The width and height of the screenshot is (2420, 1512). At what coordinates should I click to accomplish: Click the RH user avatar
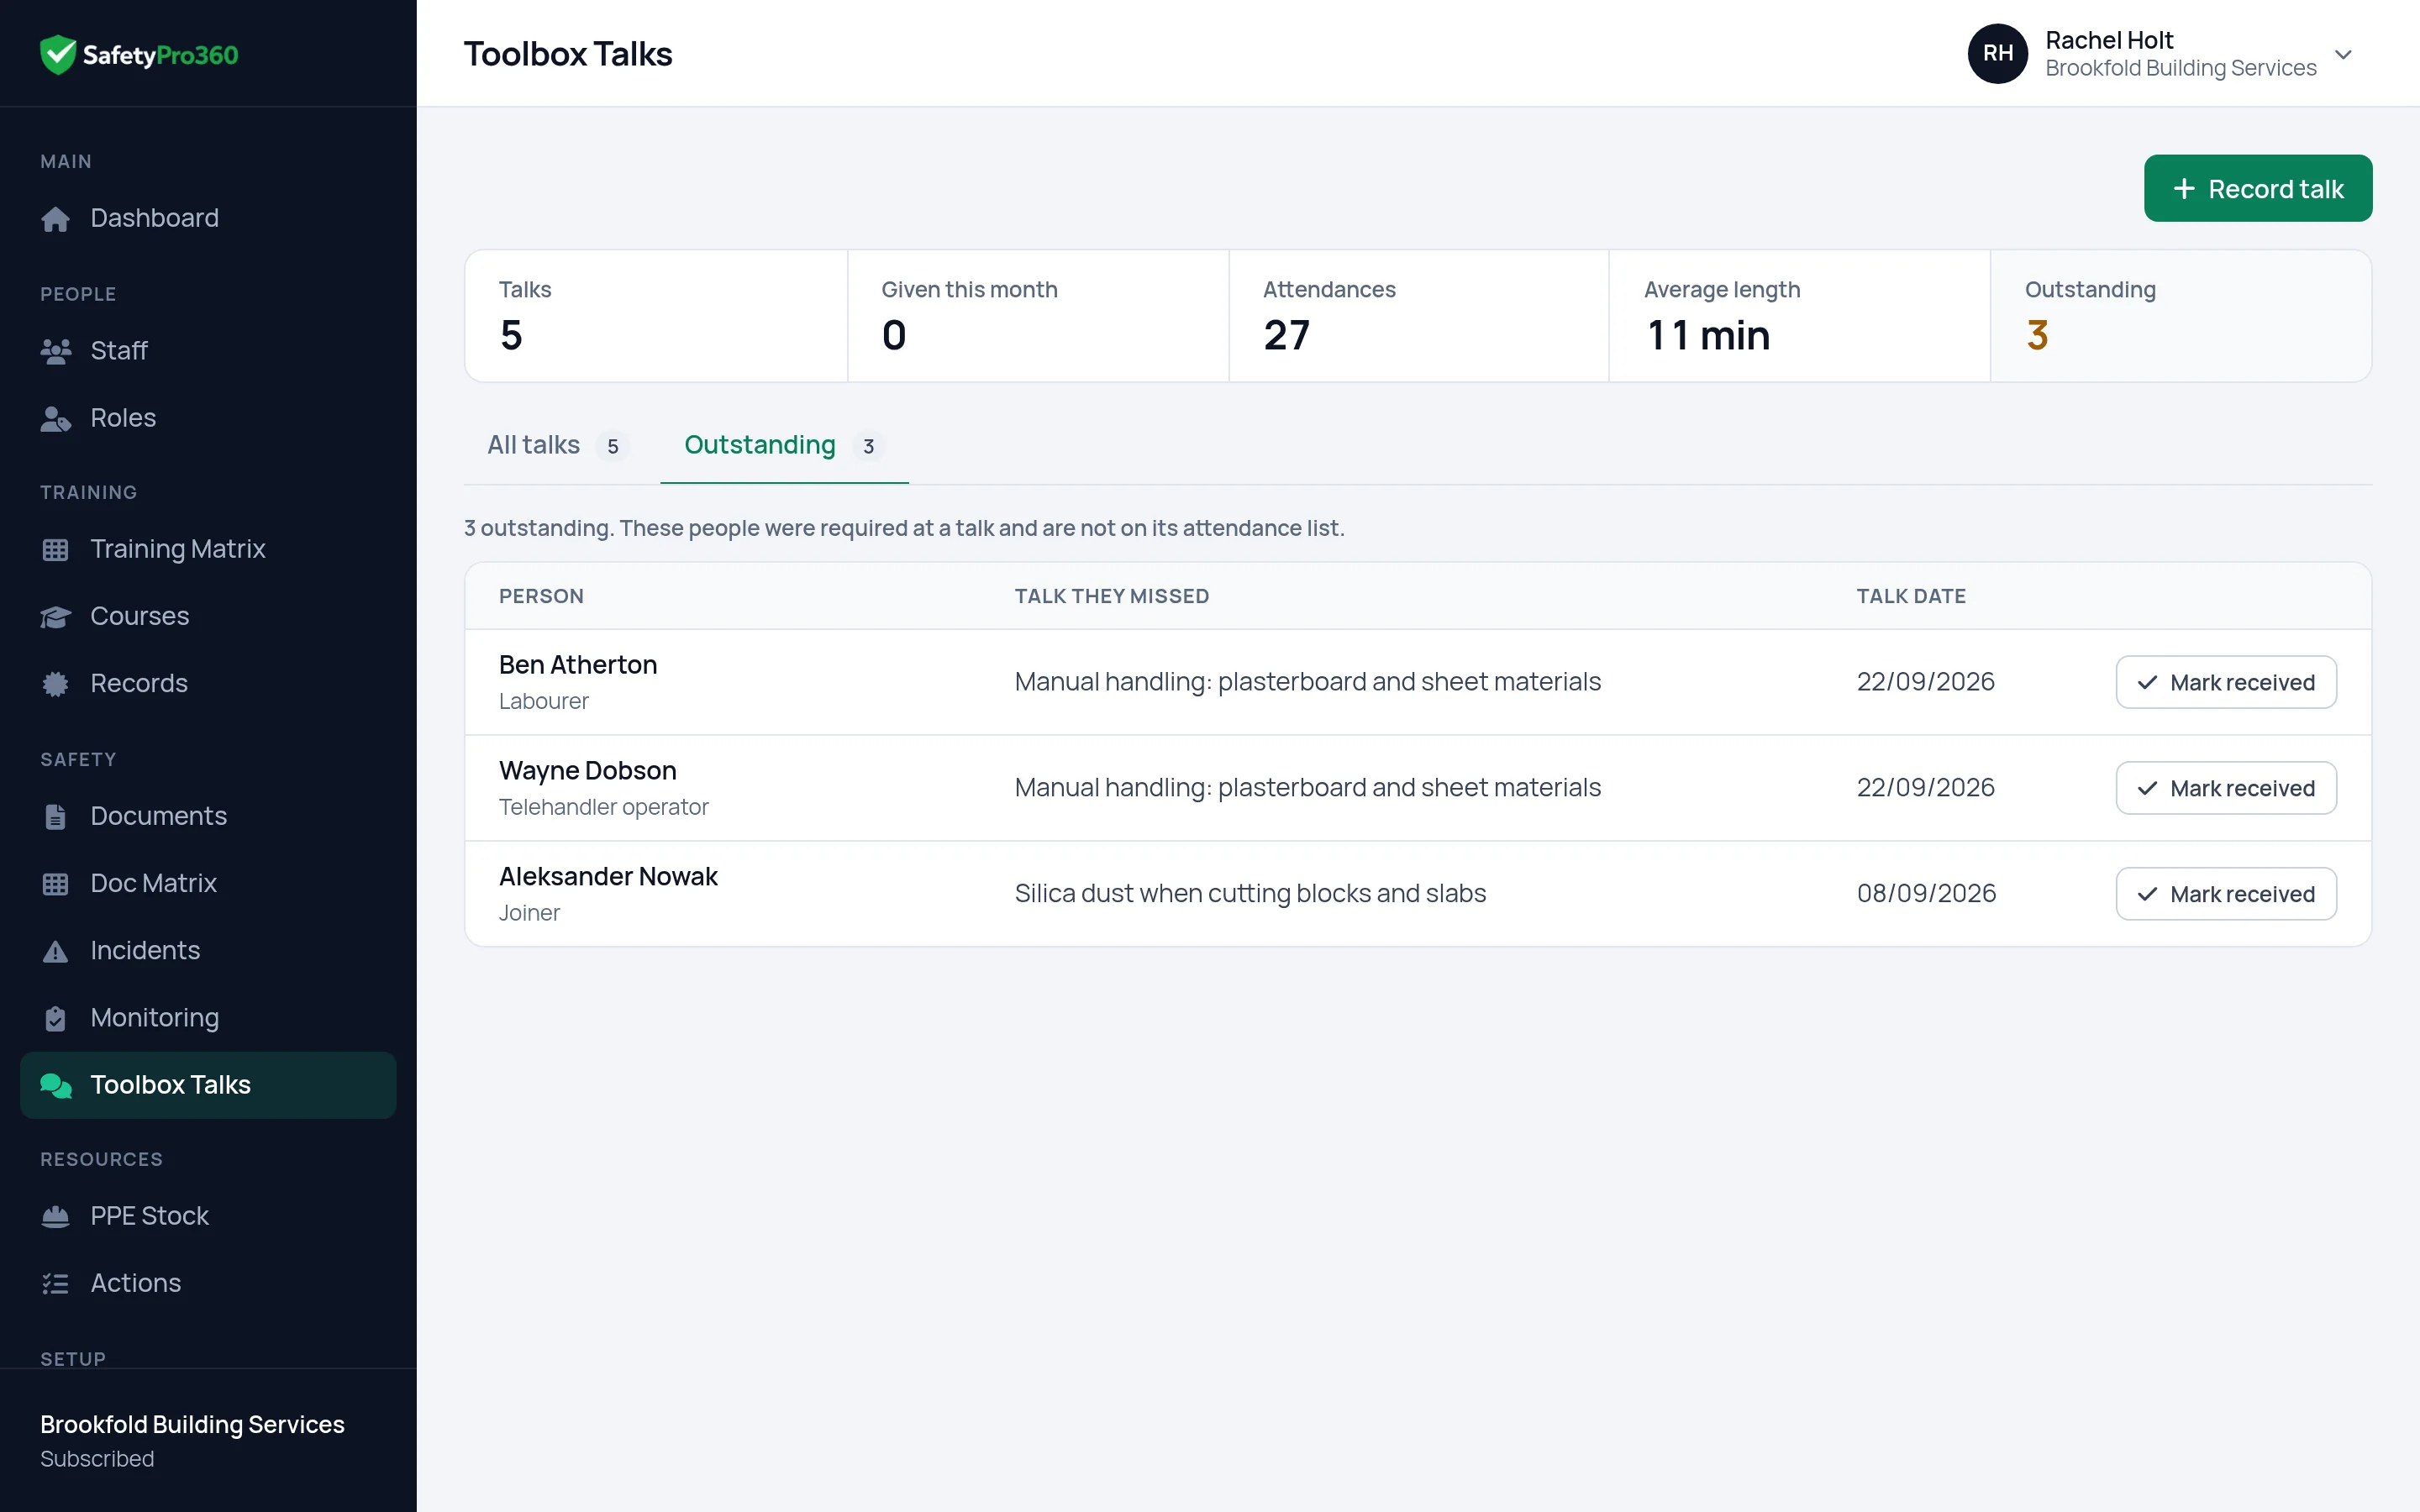click(x=1997, y=53)
